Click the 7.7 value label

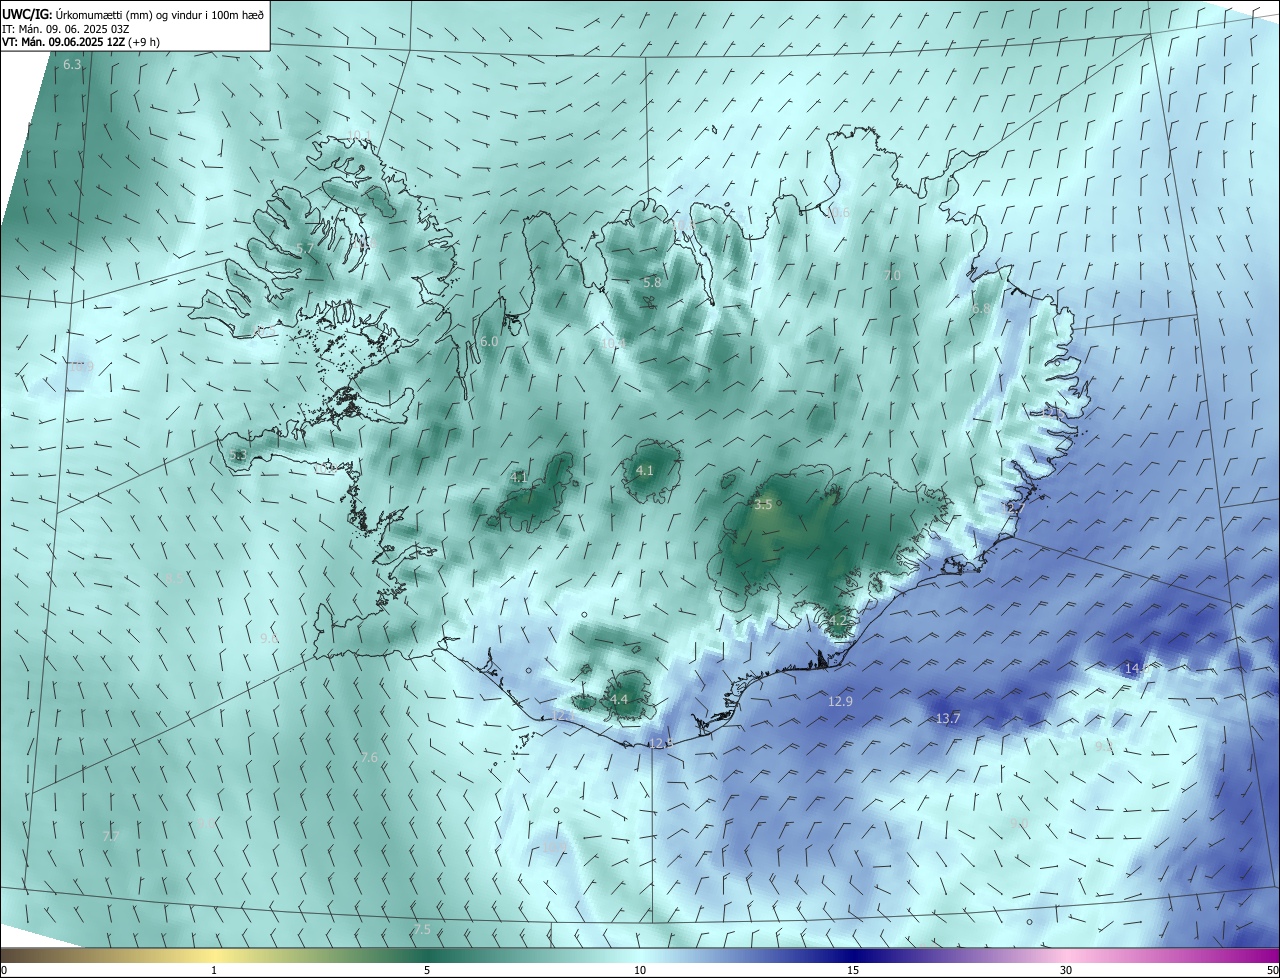111,836
